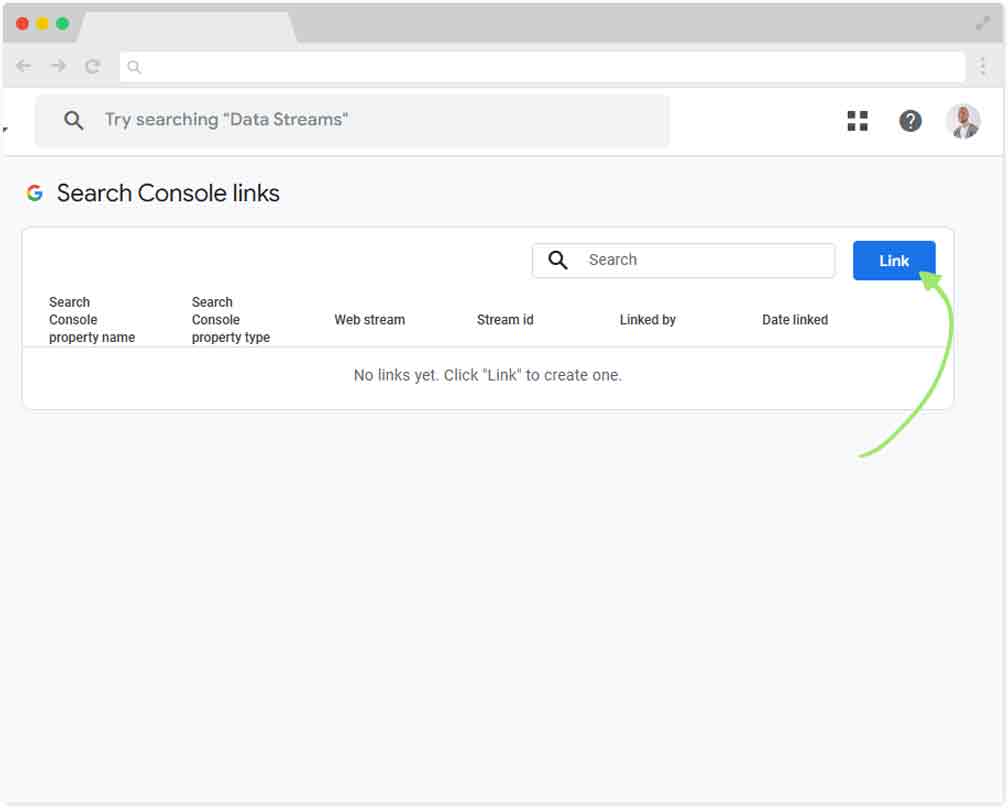The width and height of the screenshot is (1008, 808).
Task: Click the yellow minimize window button
Action: 42,24
